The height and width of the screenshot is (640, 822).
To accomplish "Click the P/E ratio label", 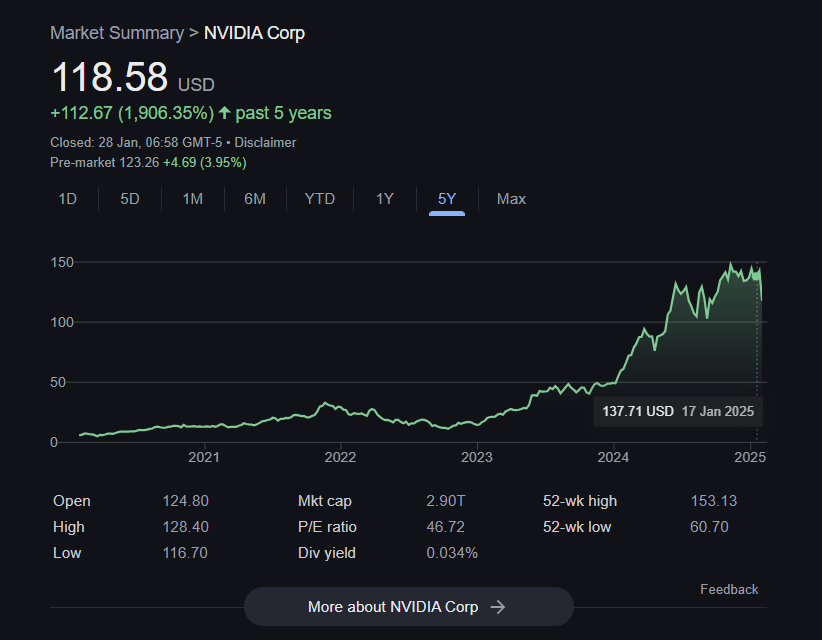I will [x=327, y=527].
